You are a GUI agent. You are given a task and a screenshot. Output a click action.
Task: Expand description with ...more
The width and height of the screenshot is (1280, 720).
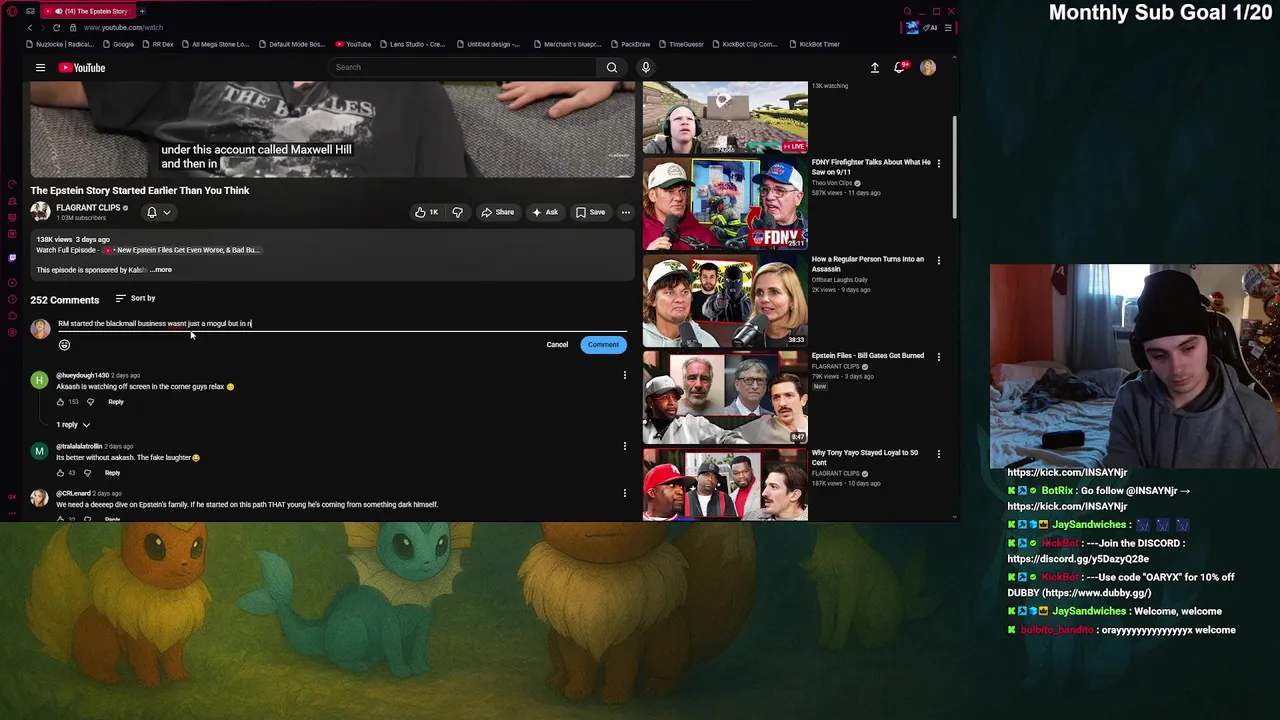tap(160, 270)
